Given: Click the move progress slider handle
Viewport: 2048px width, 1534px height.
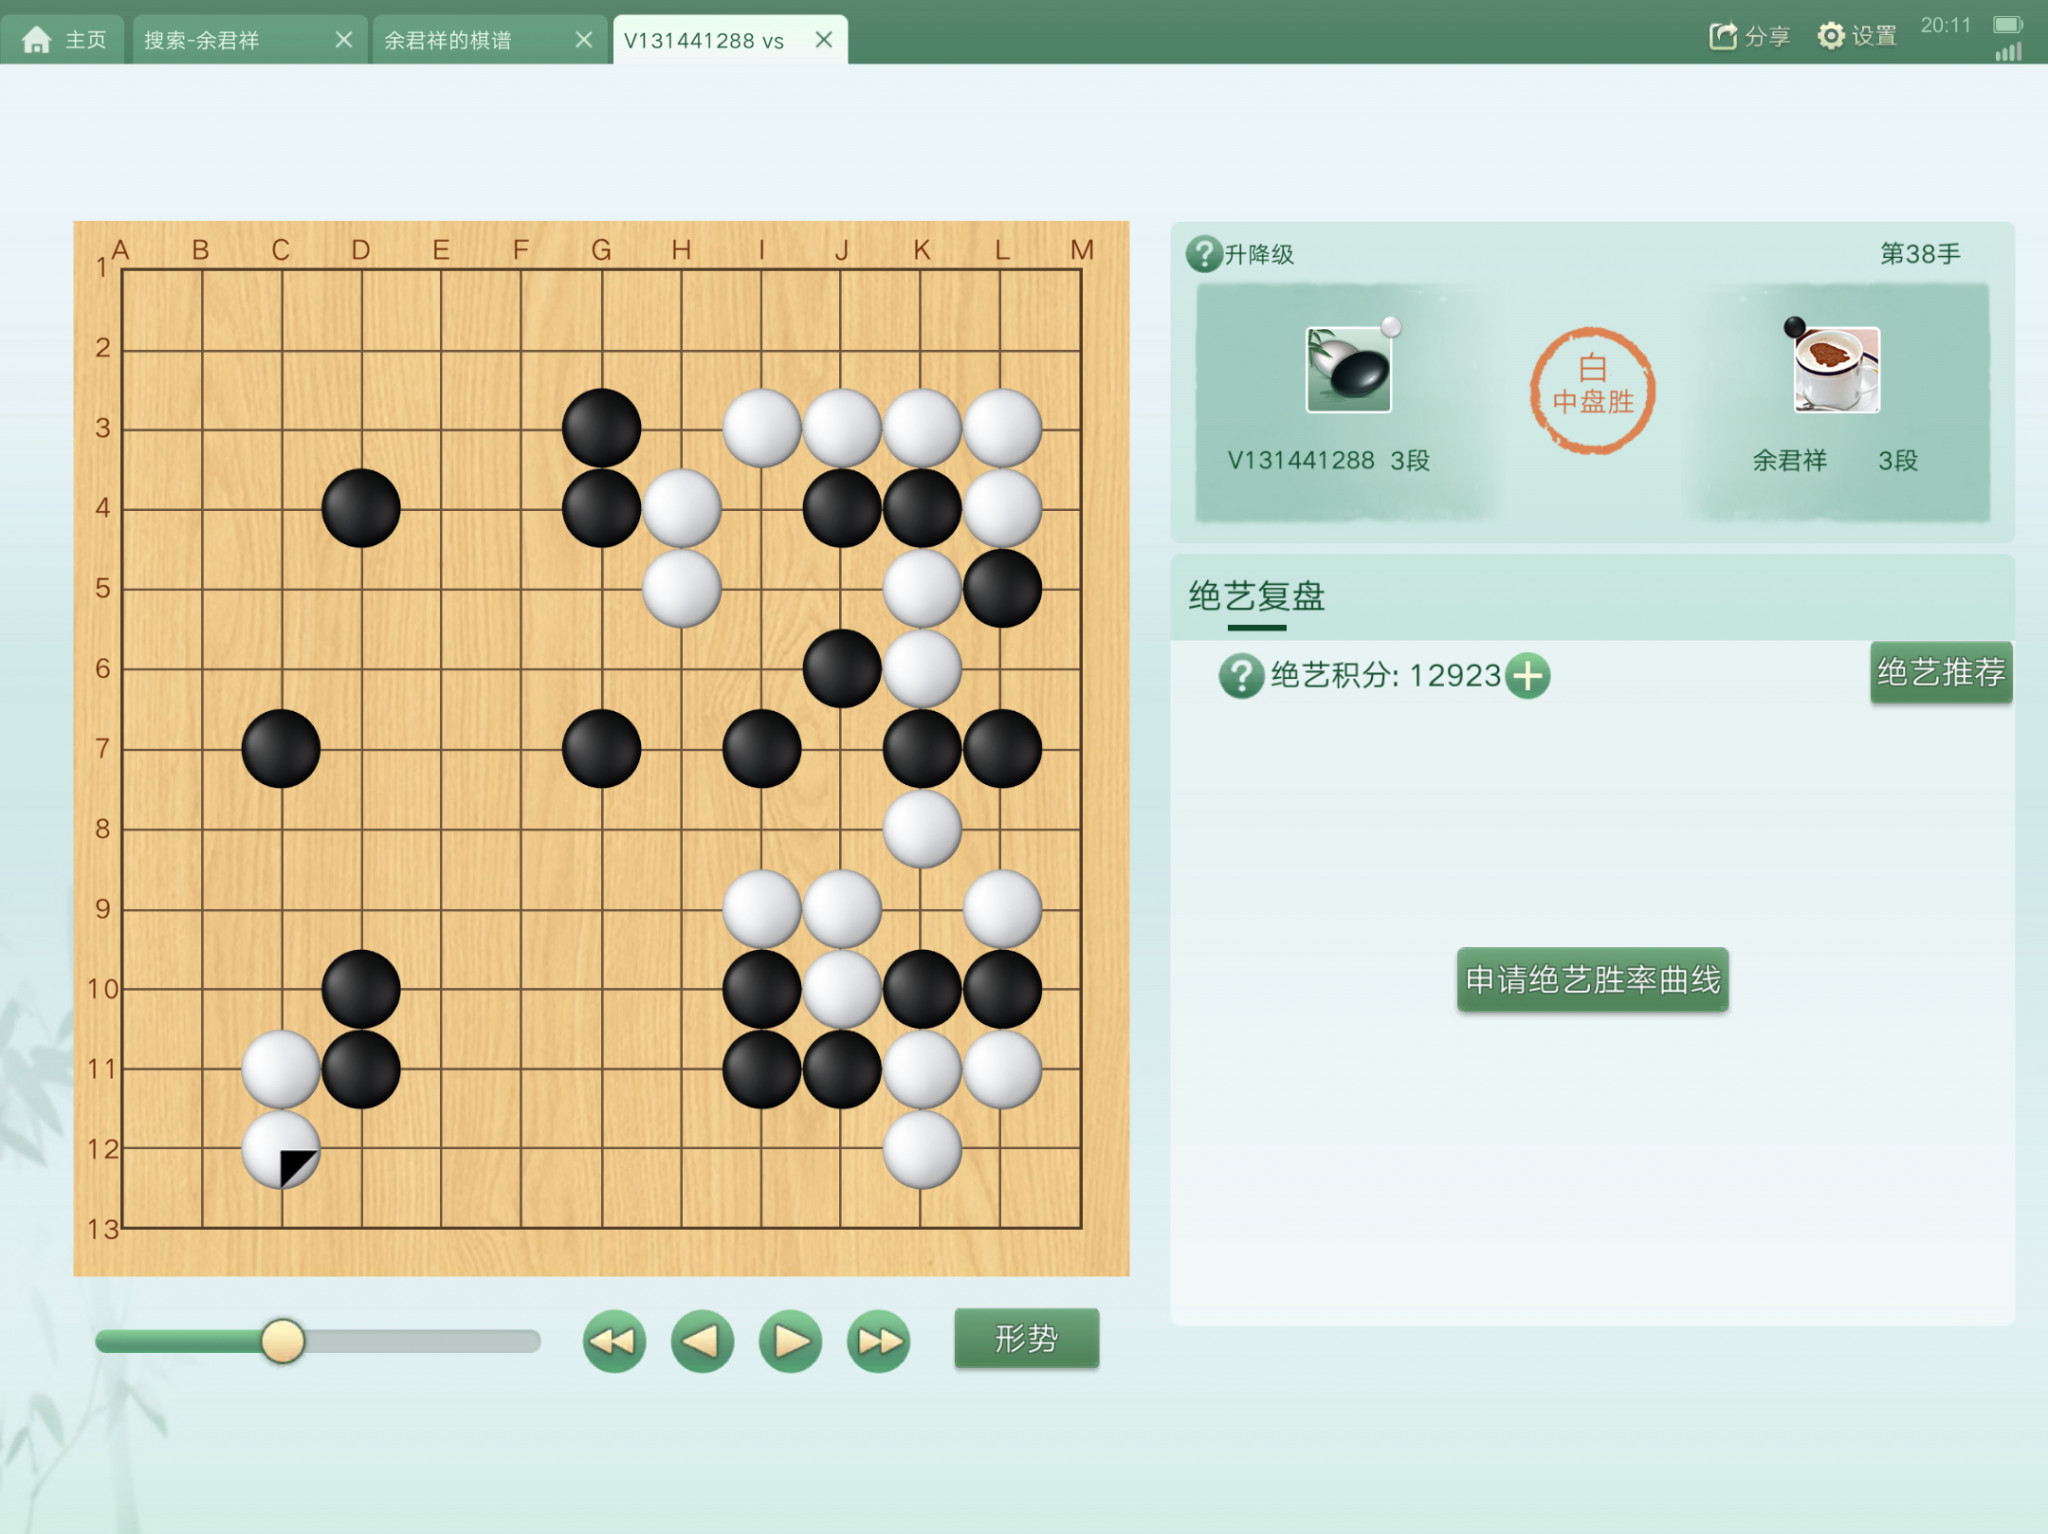Looking at the screenshot, I should pos(283,1340).
